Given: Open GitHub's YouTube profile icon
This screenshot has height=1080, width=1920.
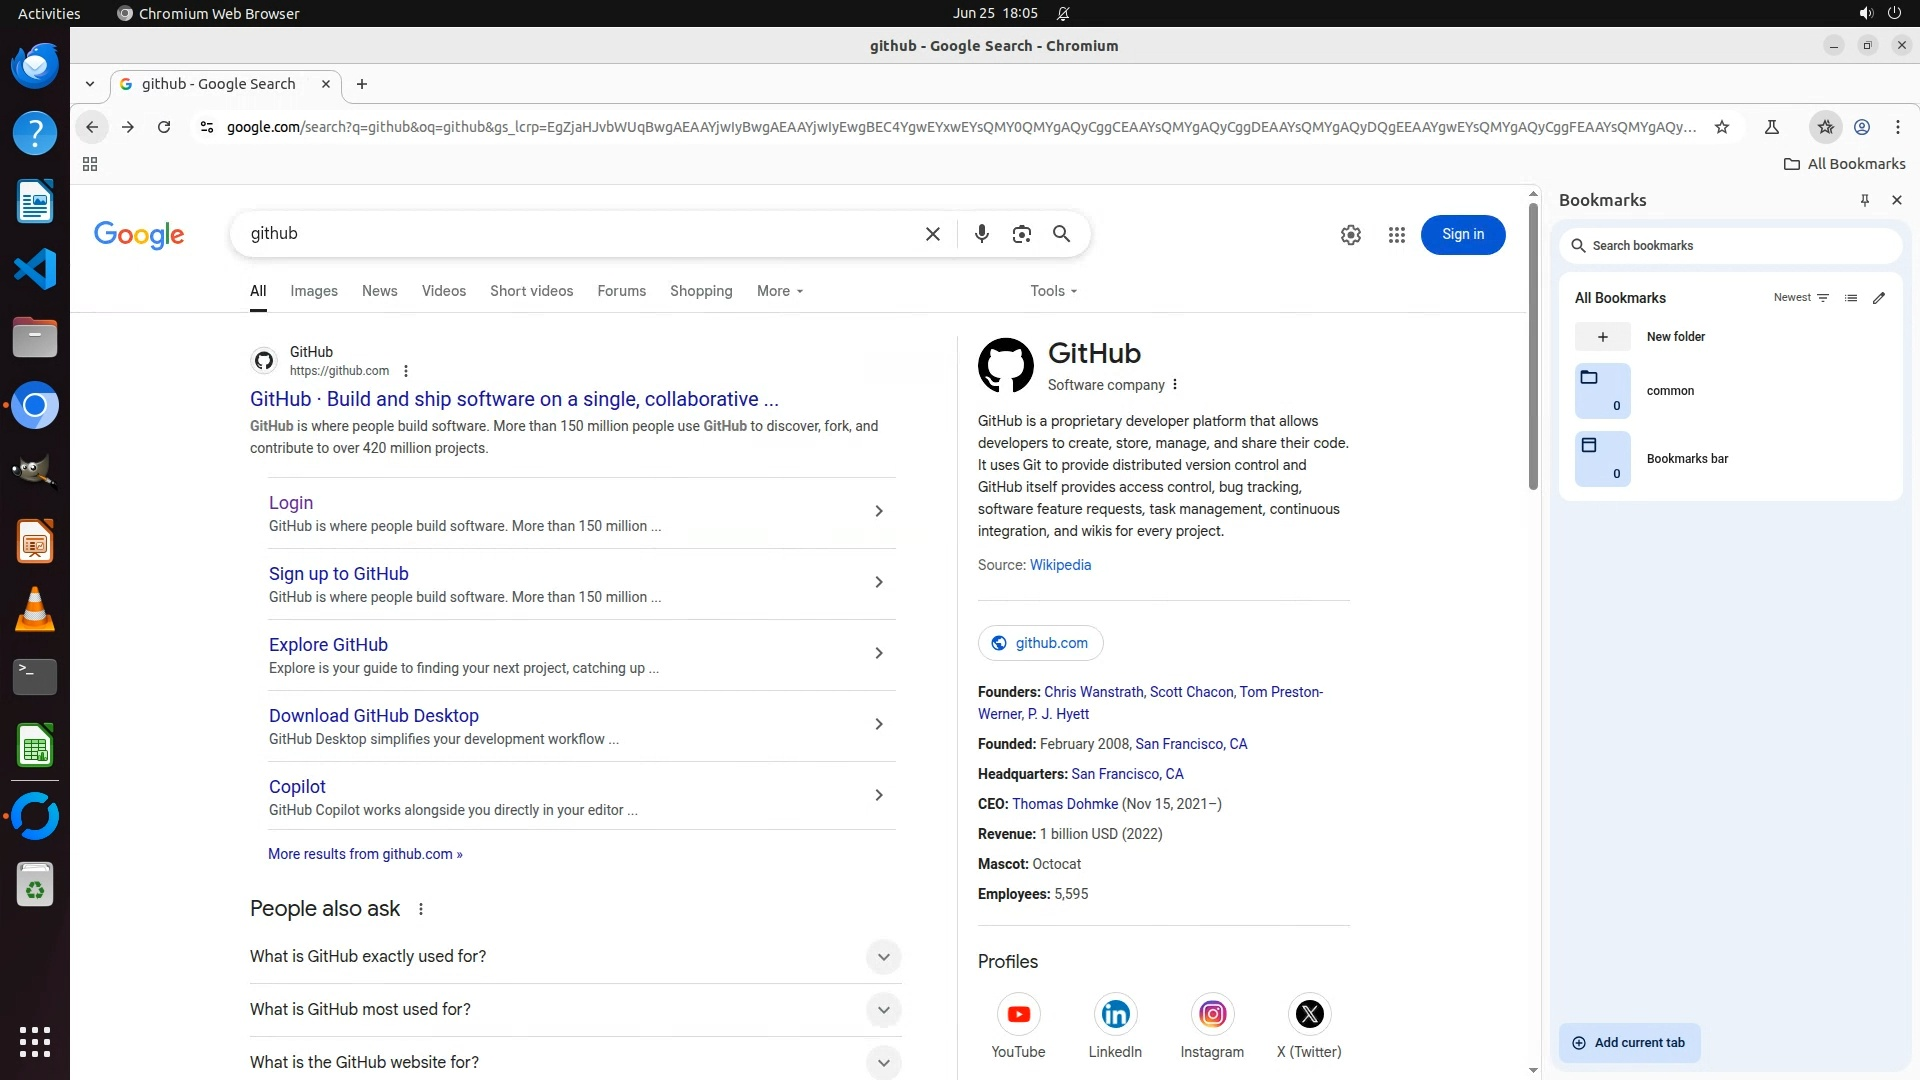Looking at the screenshot, I should pyautogui.click(x=1018, y=1014).
